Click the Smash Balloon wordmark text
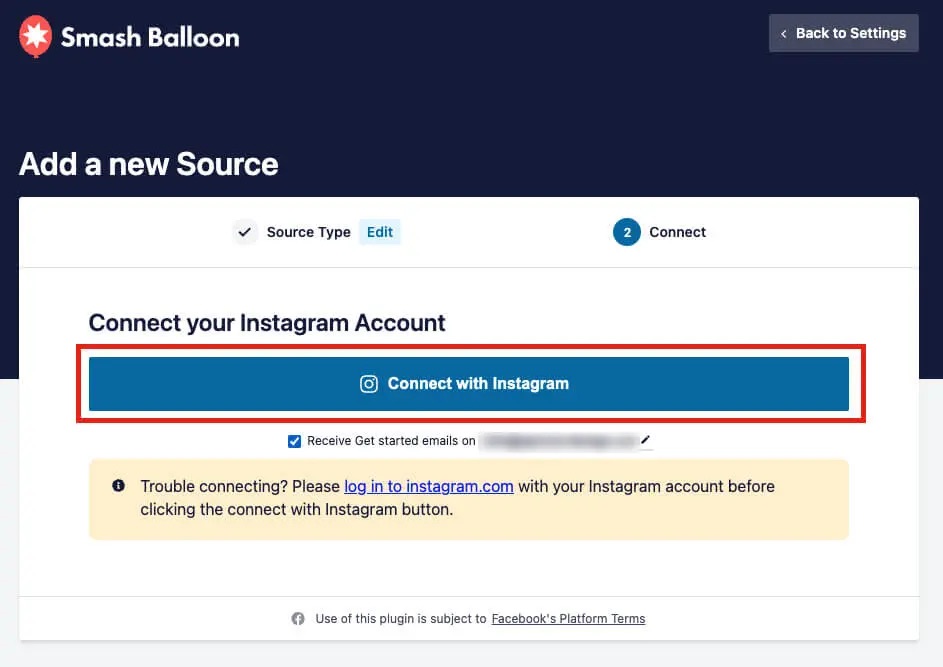Viewport: 943px width, 667px height. coord(150,37)
